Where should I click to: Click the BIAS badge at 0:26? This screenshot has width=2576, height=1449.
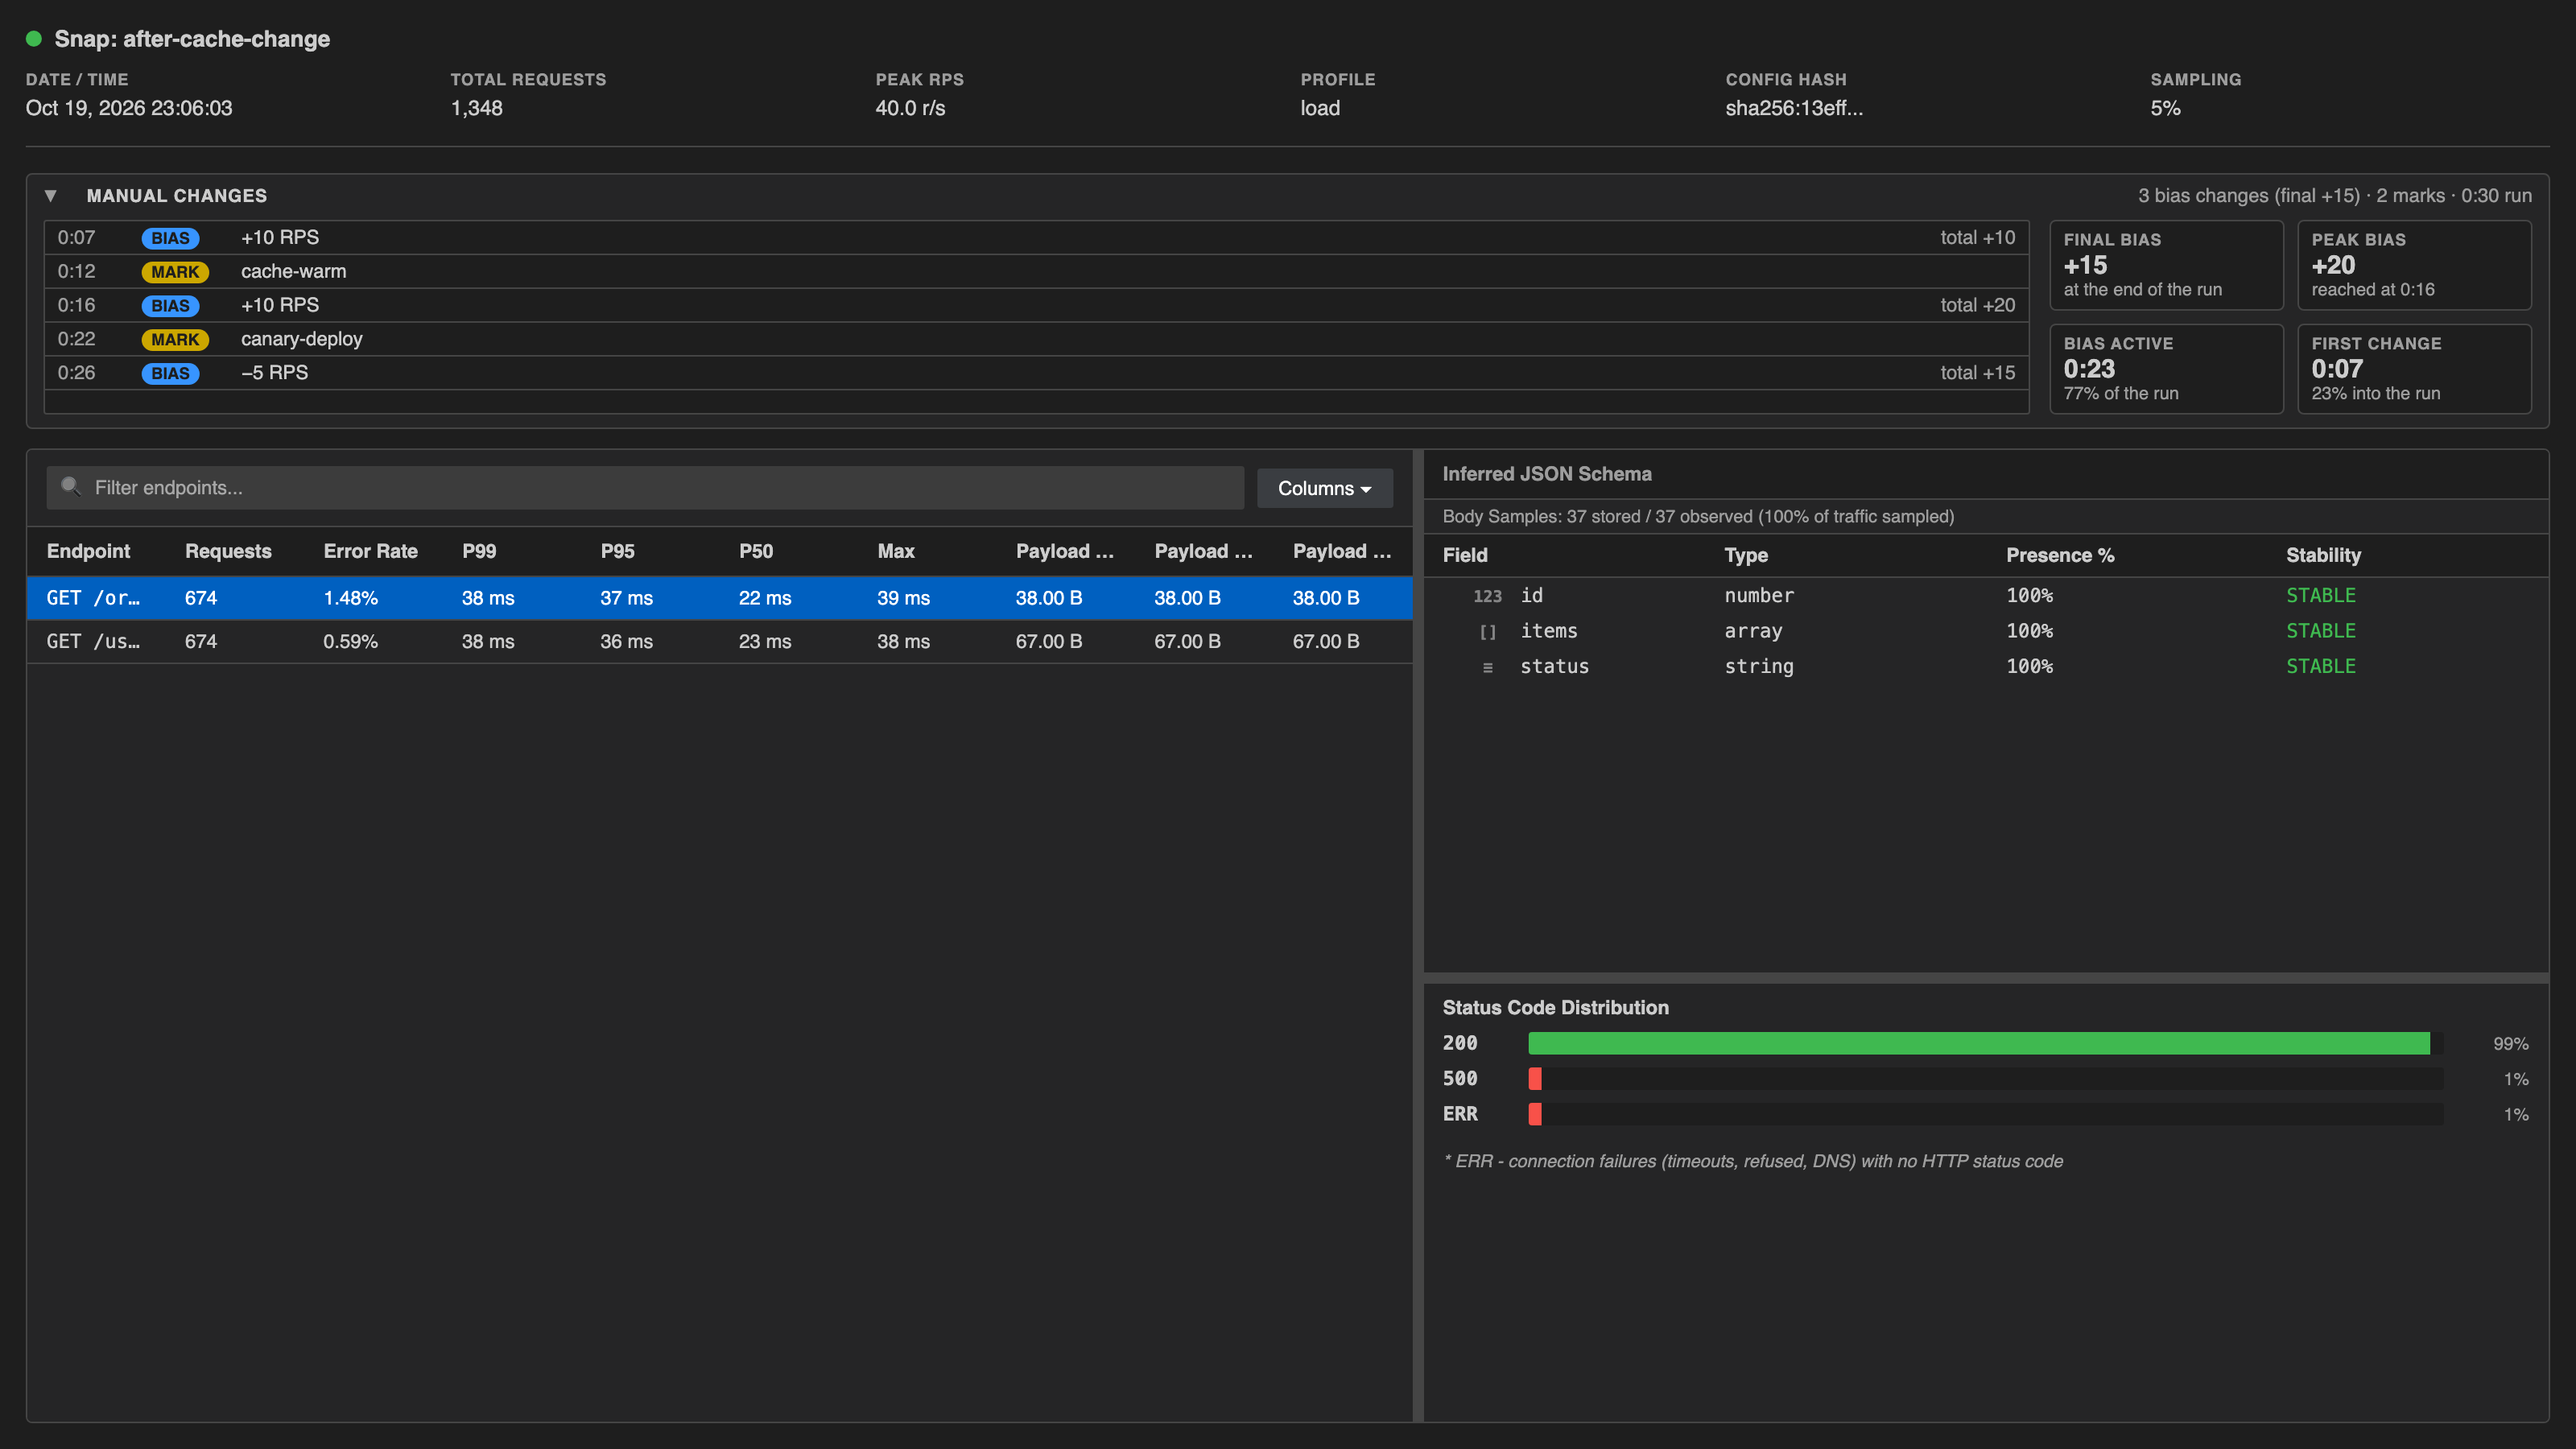coord(170,374)
